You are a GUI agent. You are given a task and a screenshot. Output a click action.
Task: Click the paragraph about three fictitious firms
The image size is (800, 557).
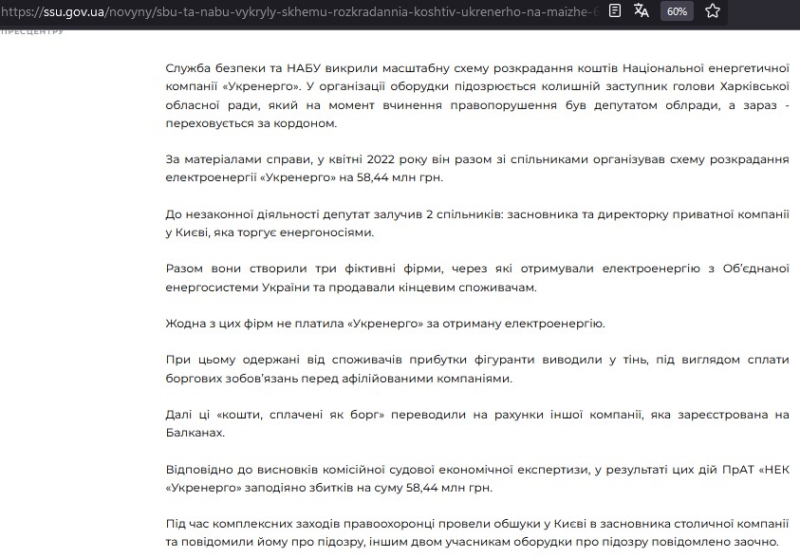[x=478, y=278]
